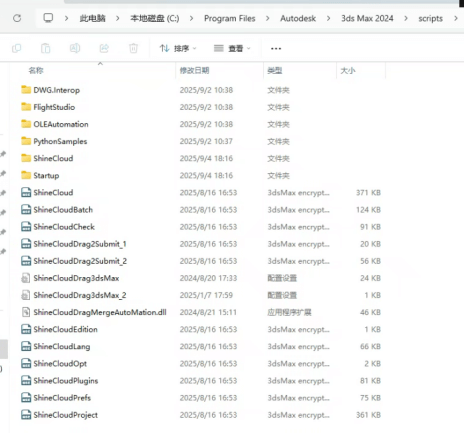The image size is (464, 433).
Task: Go to 3ds Max 2024 in breadcrumb
Action: coord(367,18)
